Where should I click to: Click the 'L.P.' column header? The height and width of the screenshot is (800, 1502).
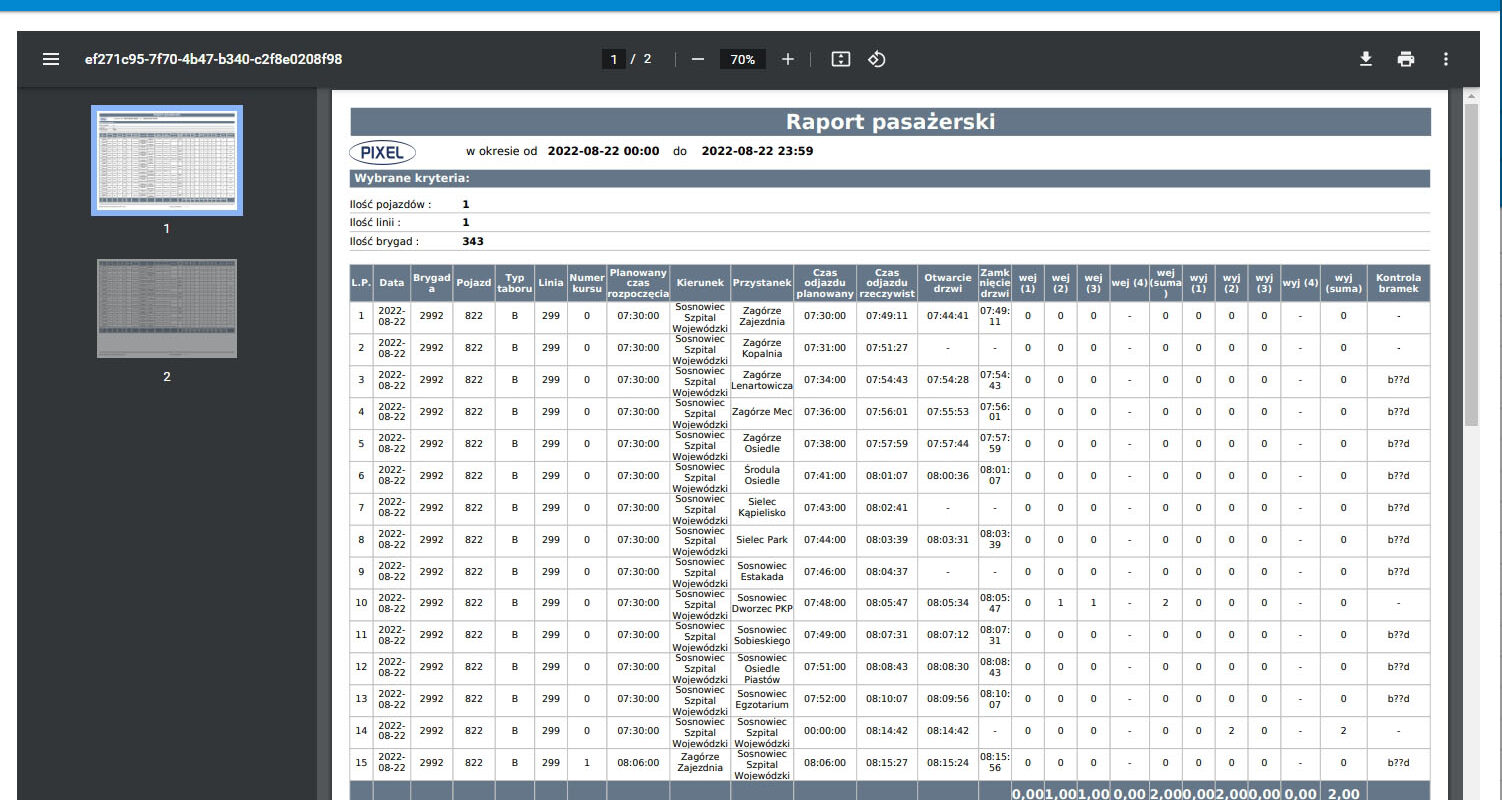pos(362,283)
